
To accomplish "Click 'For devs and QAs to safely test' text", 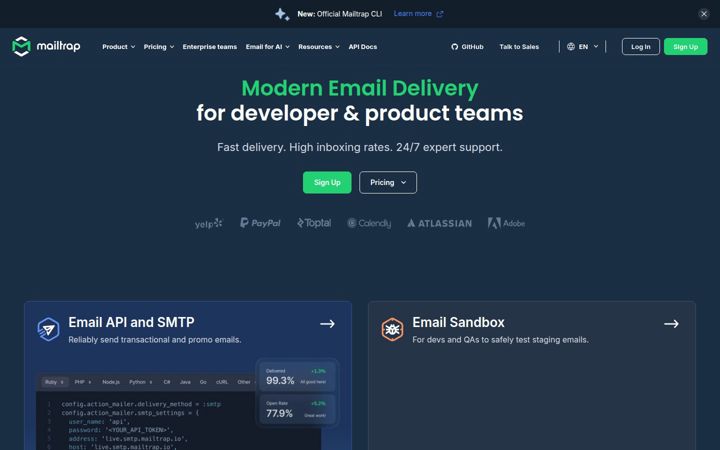I will 501,340.
